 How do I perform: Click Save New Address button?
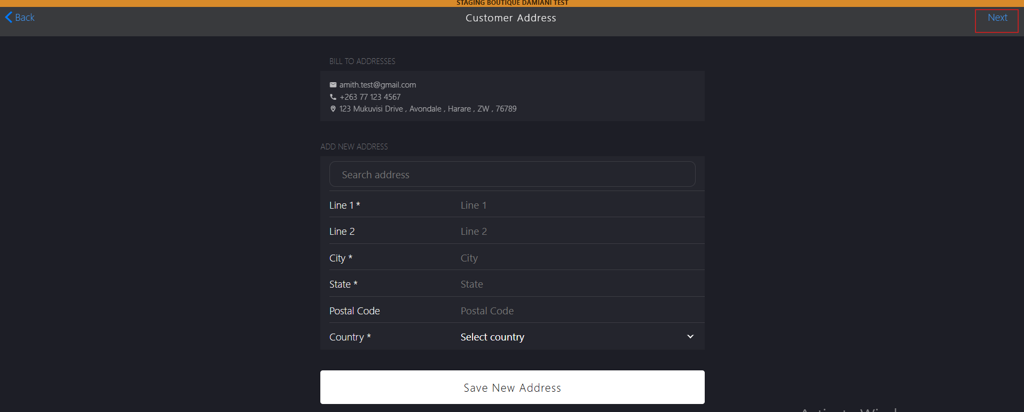512,387
